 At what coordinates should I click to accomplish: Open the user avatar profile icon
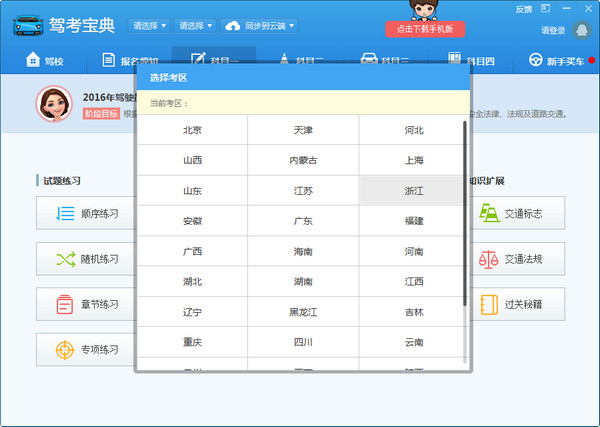(582, 30)
